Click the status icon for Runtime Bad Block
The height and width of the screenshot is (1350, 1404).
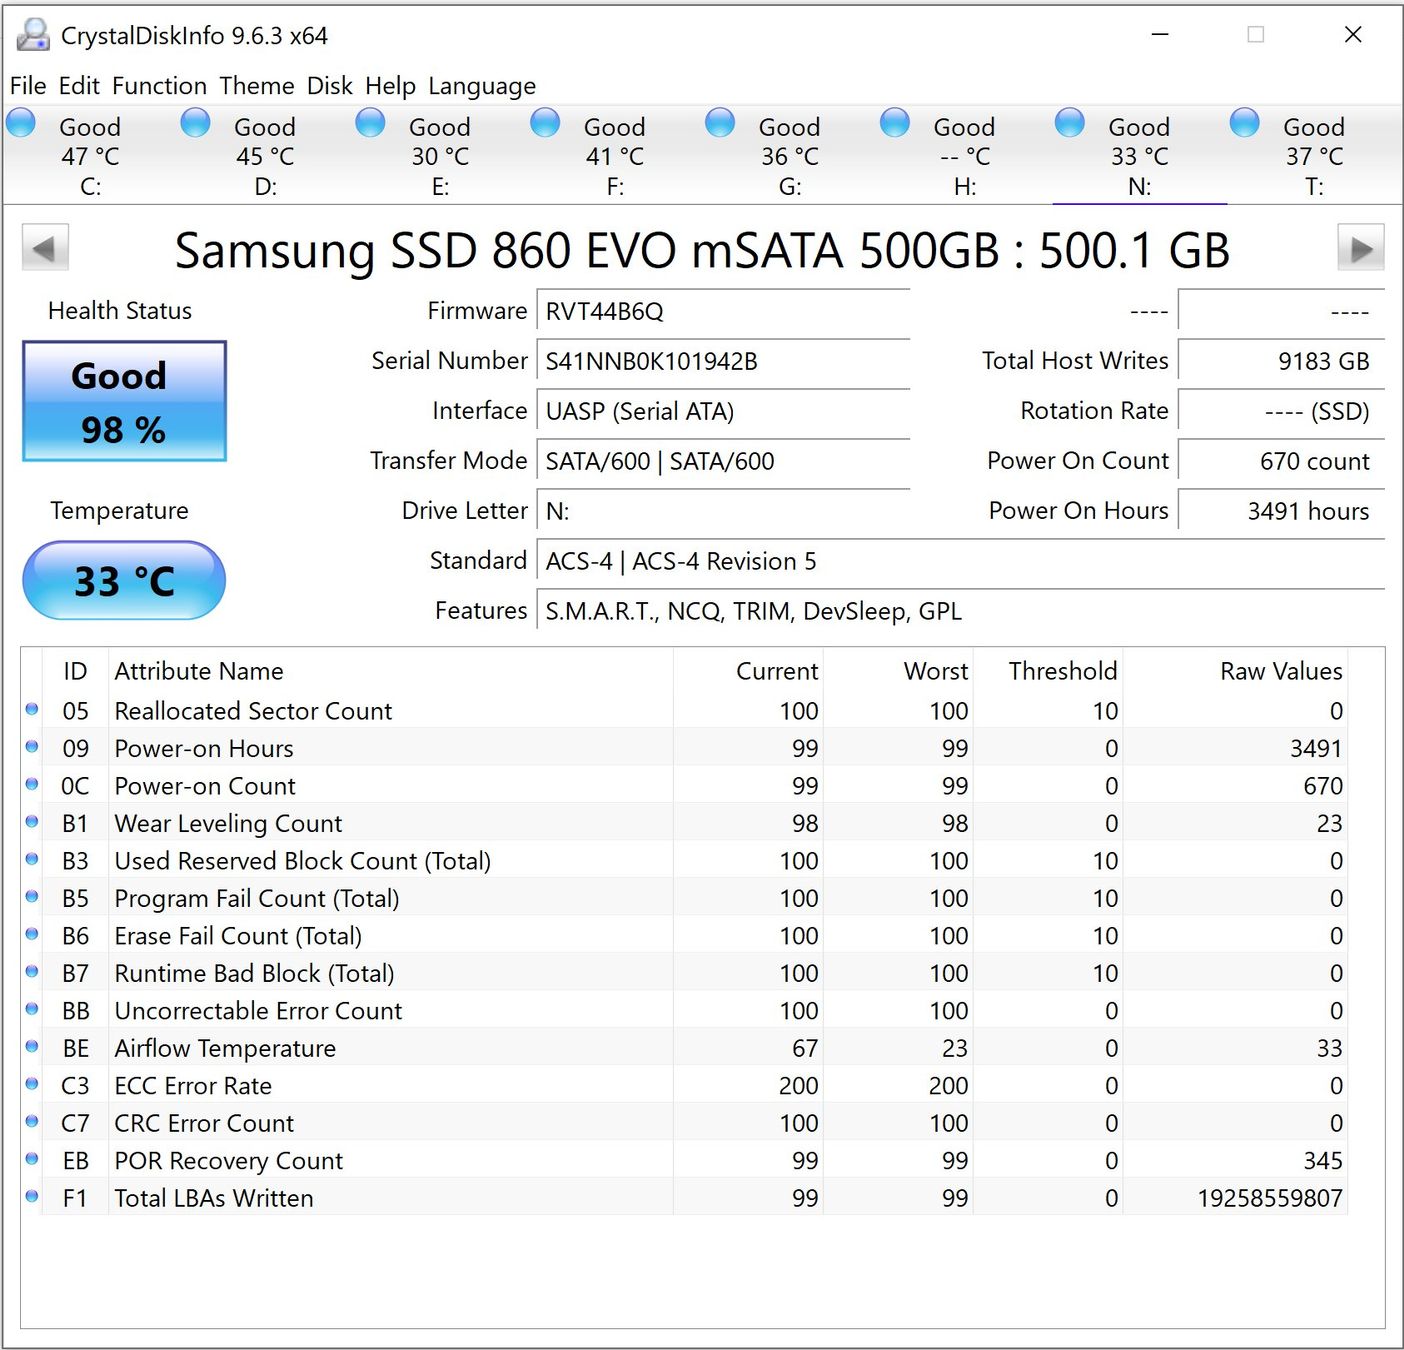click(x=32, y=972)
